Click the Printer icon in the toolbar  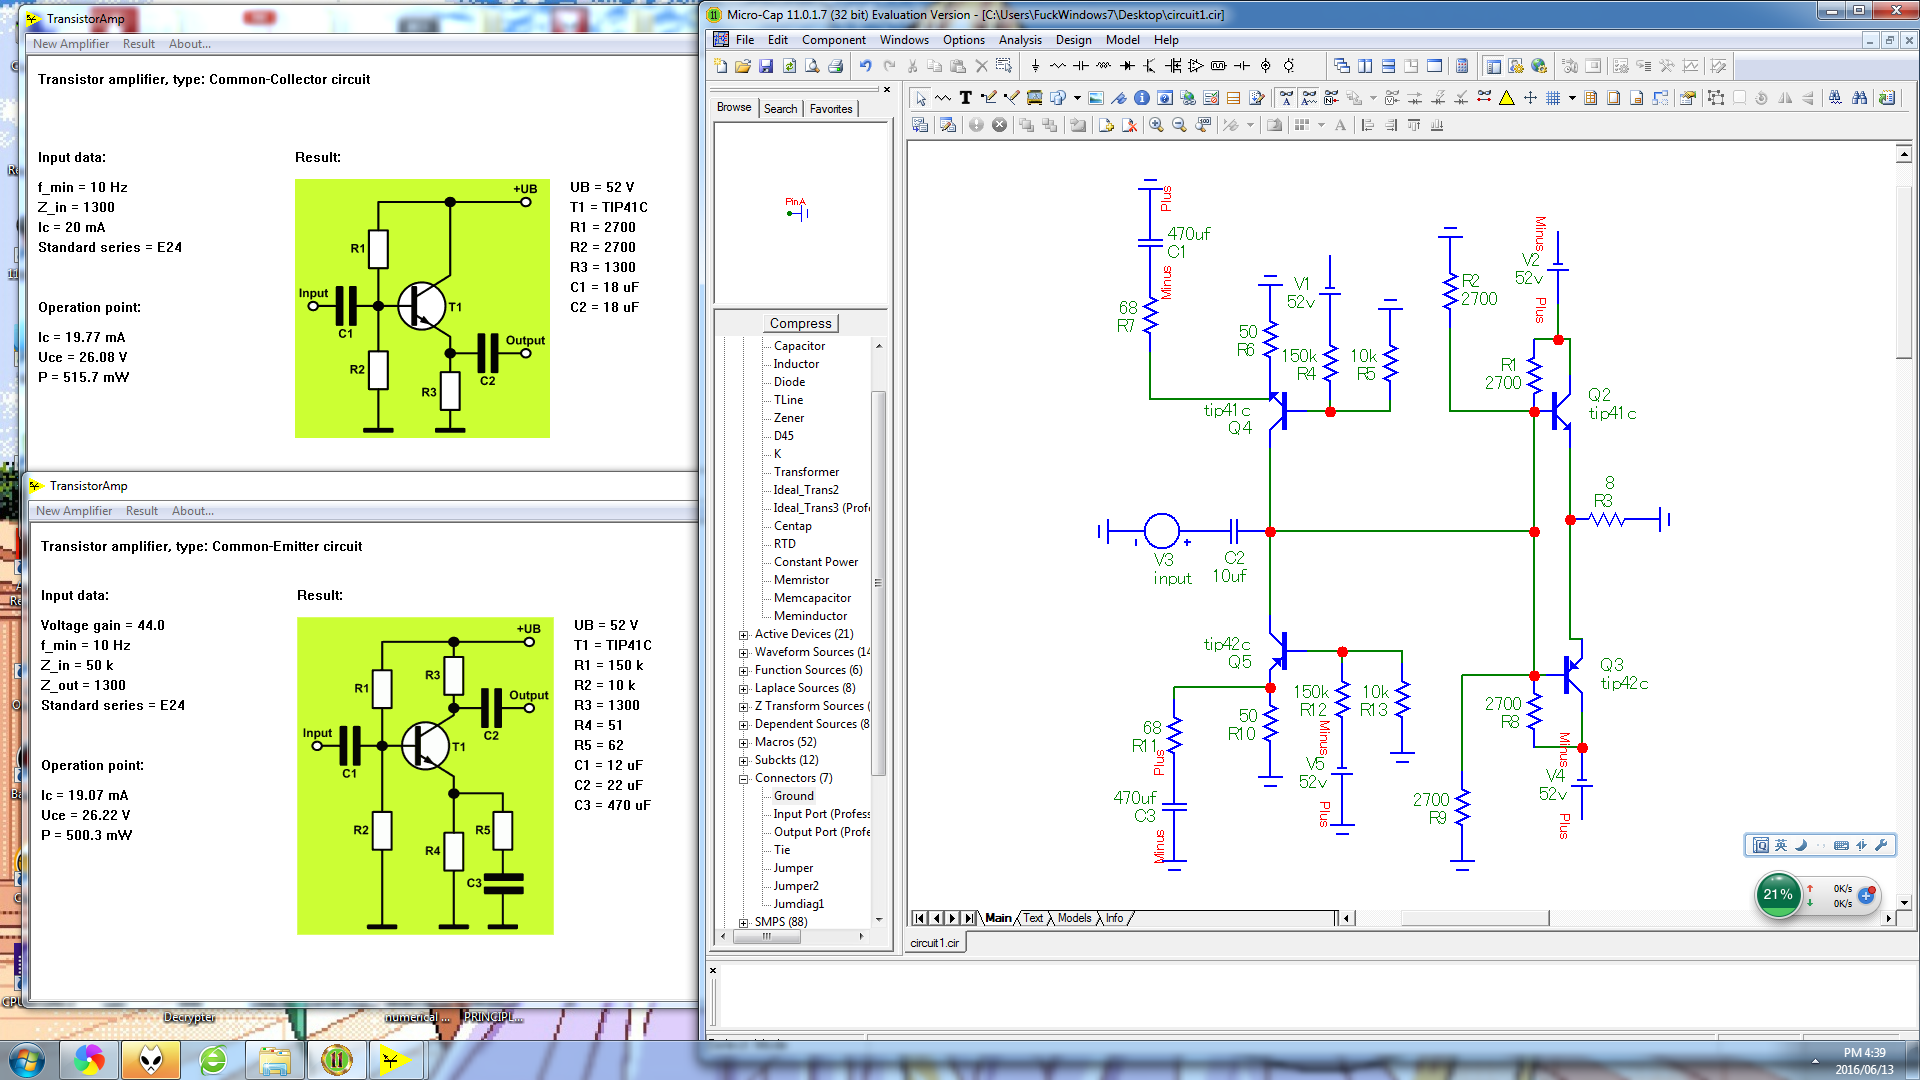835,66
